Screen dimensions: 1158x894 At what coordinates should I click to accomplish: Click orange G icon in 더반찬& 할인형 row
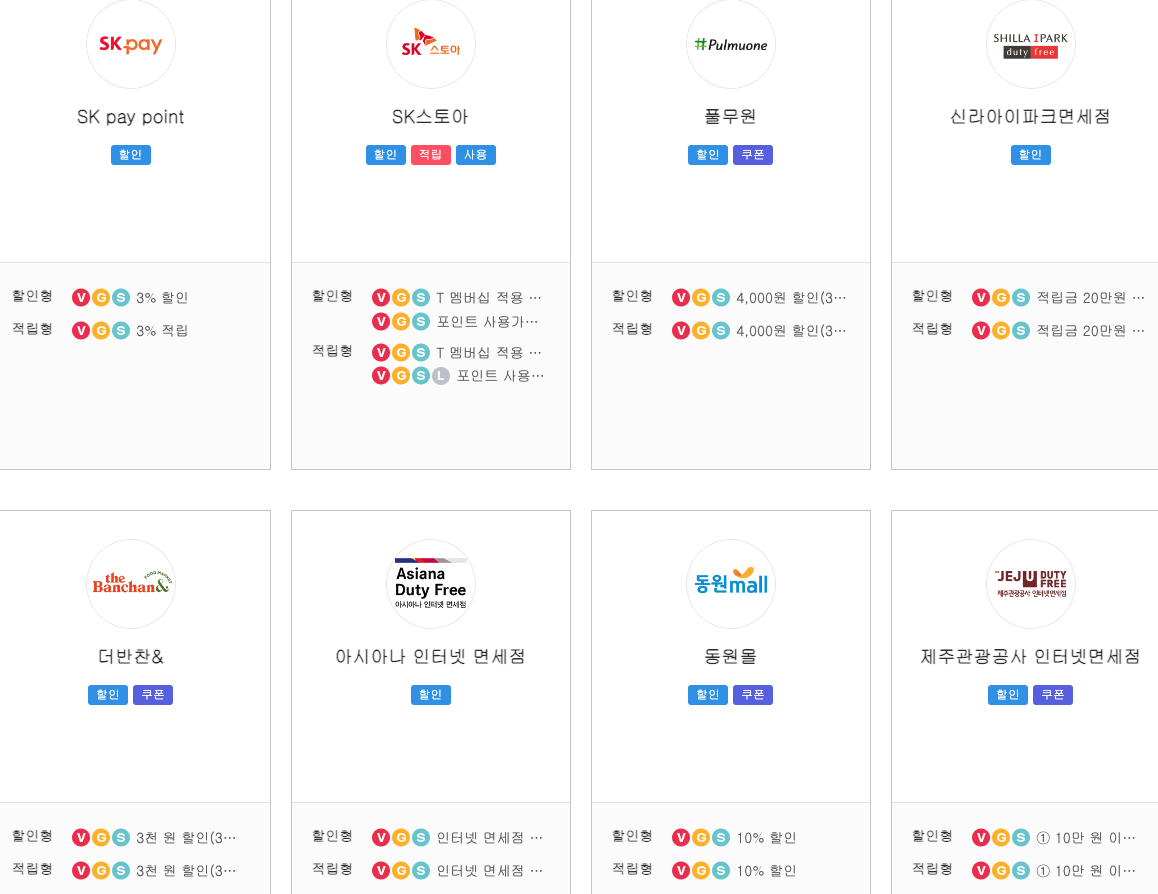(101, 838)
